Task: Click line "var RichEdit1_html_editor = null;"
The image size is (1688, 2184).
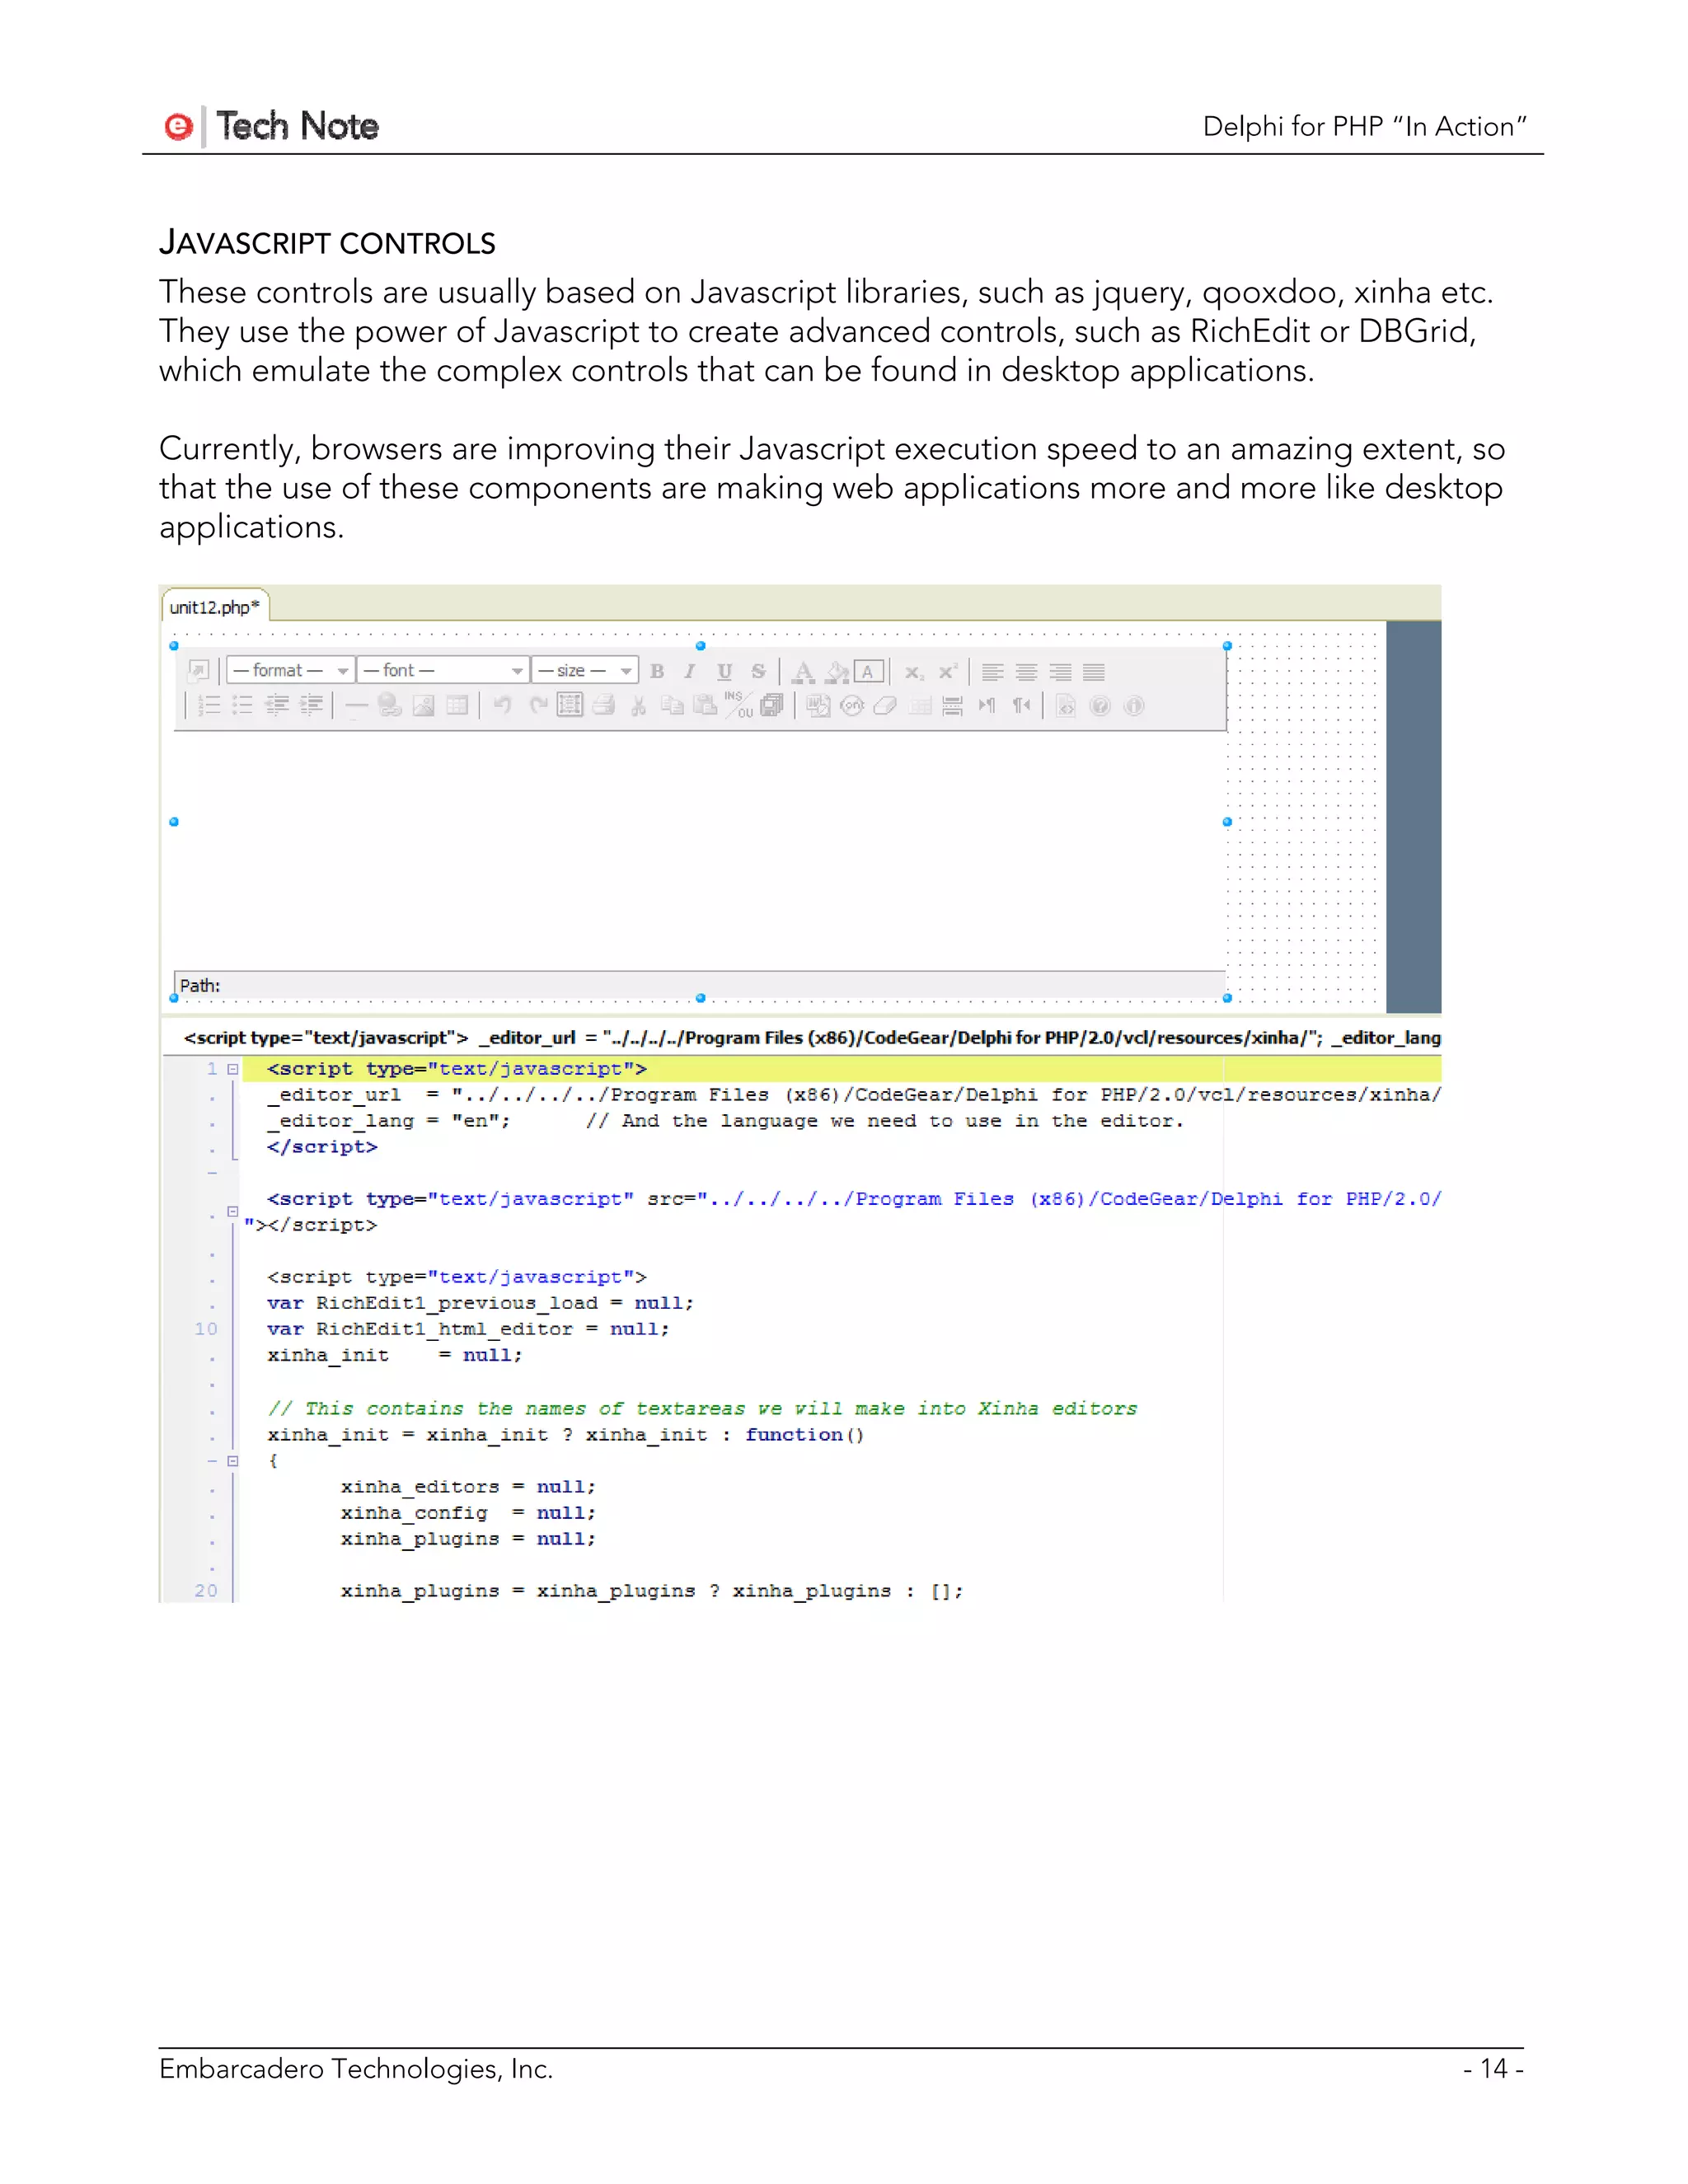Action: click(x=468, y=1329)
